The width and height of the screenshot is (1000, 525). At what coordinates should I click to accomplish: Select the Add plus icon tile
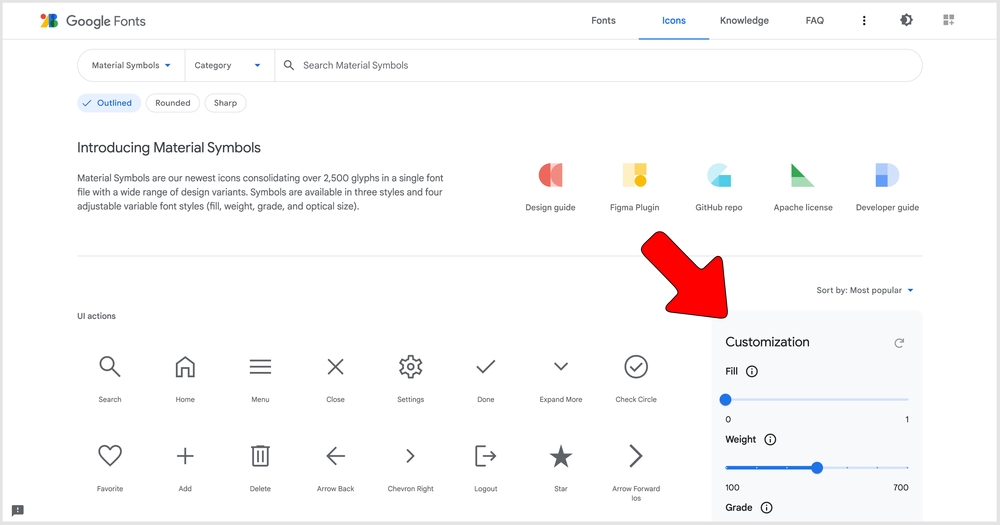pyautogui.click(x=185, y=467)
